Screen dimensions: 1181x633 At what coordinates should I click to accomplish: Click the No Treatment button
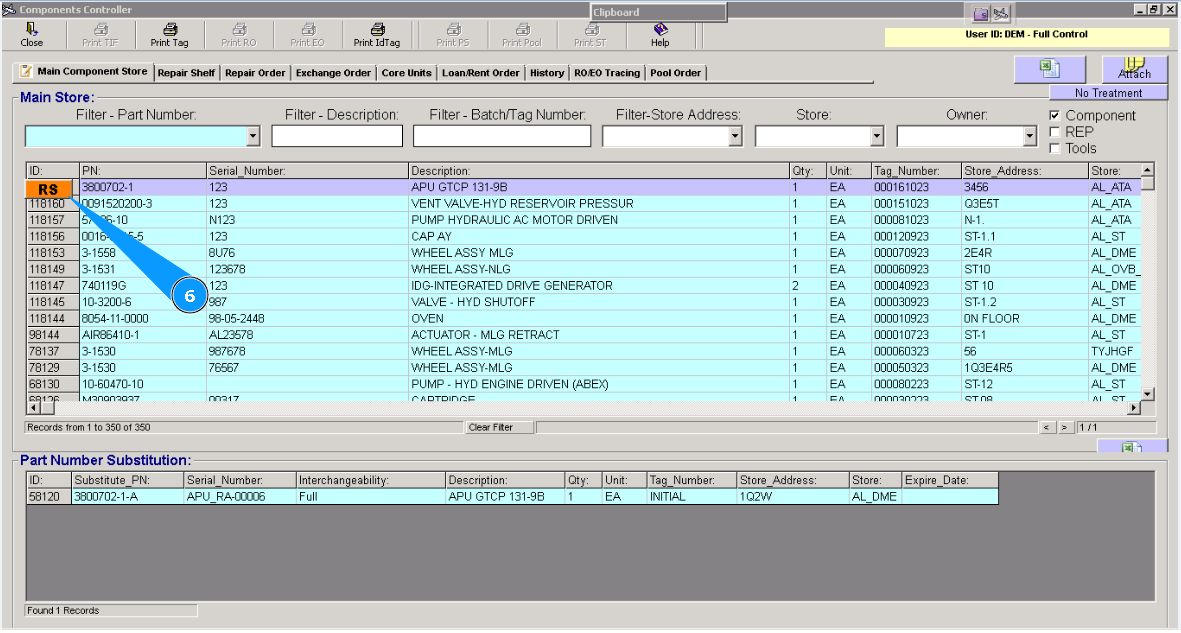point(1108,93)
